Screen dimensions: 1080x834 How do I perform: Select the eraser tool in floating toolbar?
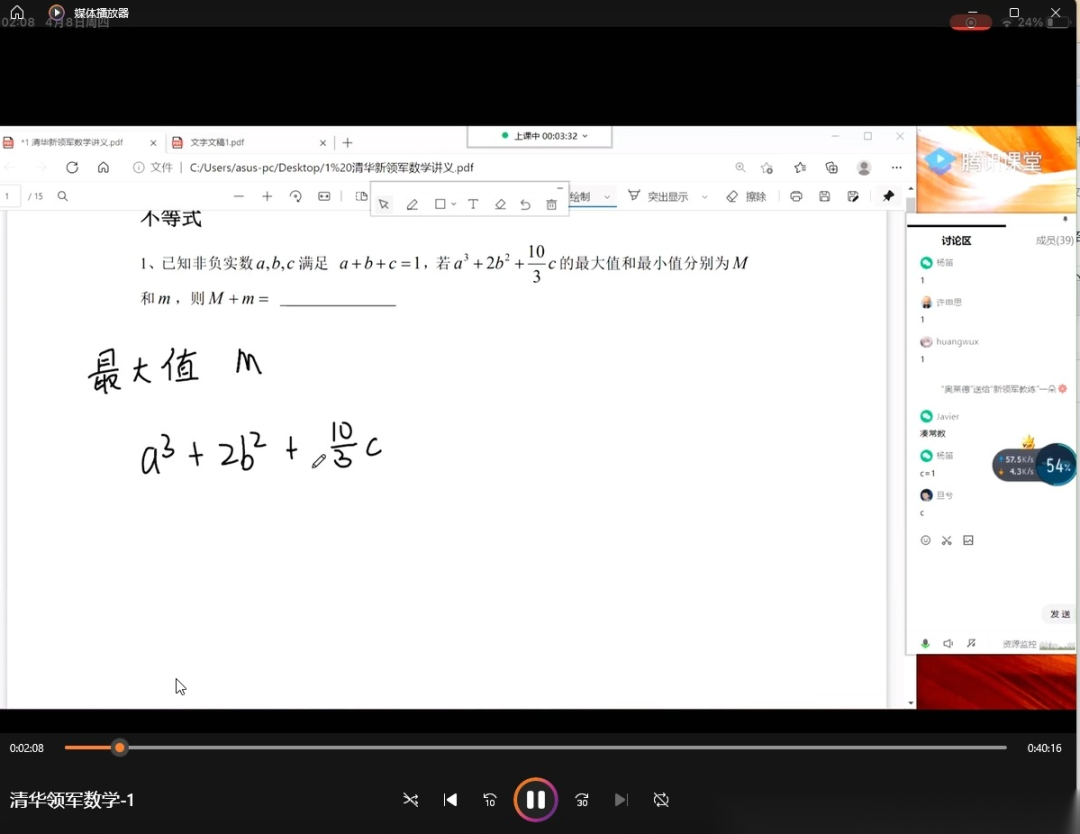(500, 204)
